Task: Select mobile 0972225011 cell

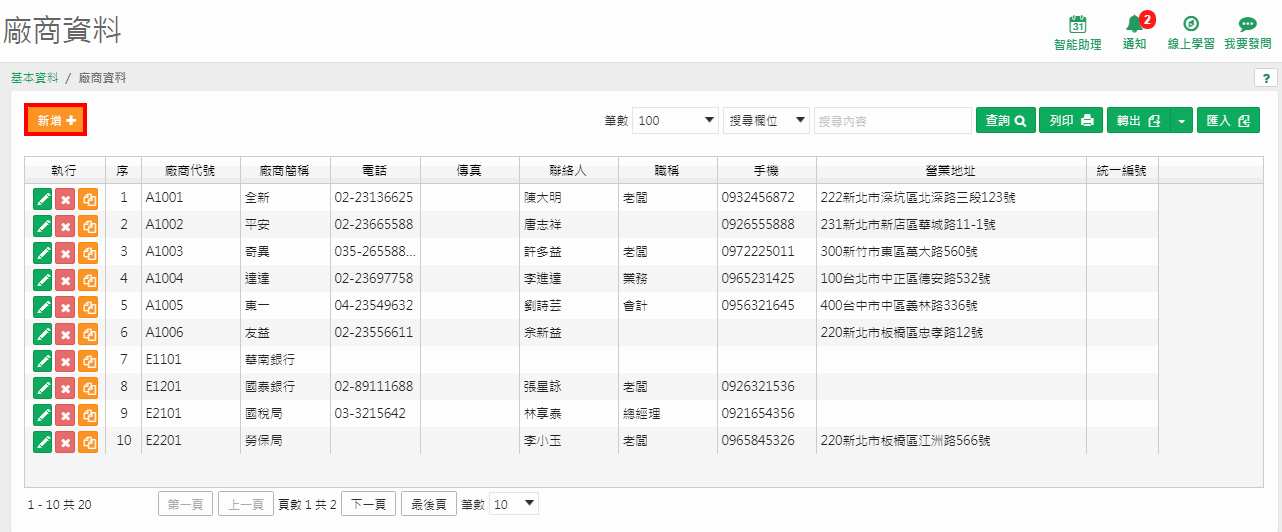Action: (x=766, y=252)
